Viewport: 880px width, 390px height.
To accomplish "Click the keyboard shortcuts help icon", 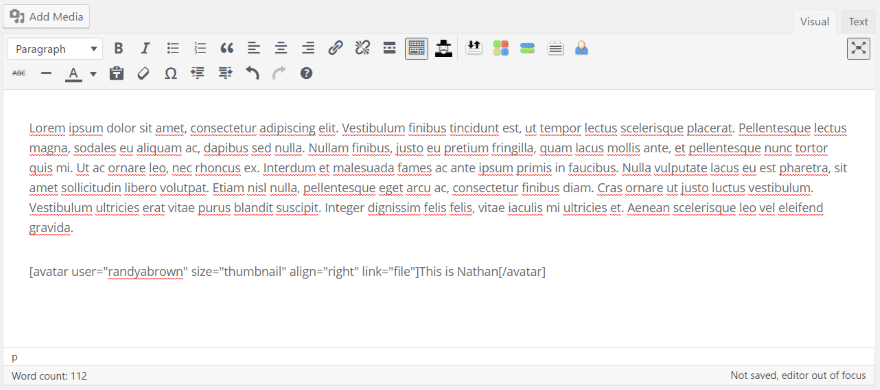I will coord(306,74).
